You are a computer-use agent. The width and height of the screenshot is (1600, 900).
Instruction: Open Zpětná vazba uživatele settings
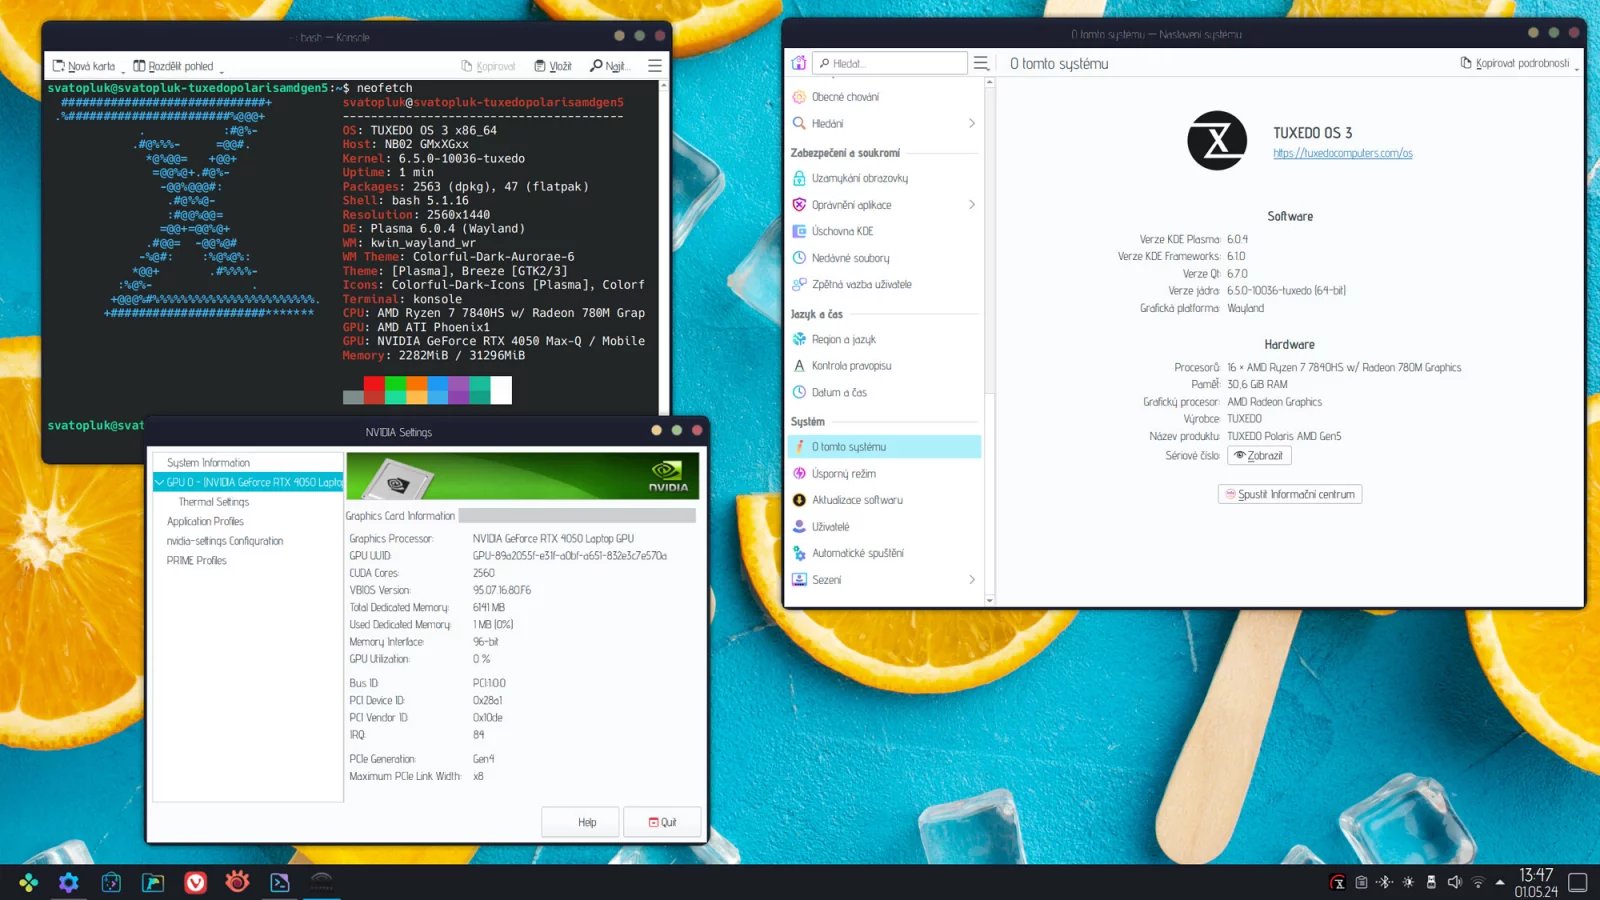point(884,285)
